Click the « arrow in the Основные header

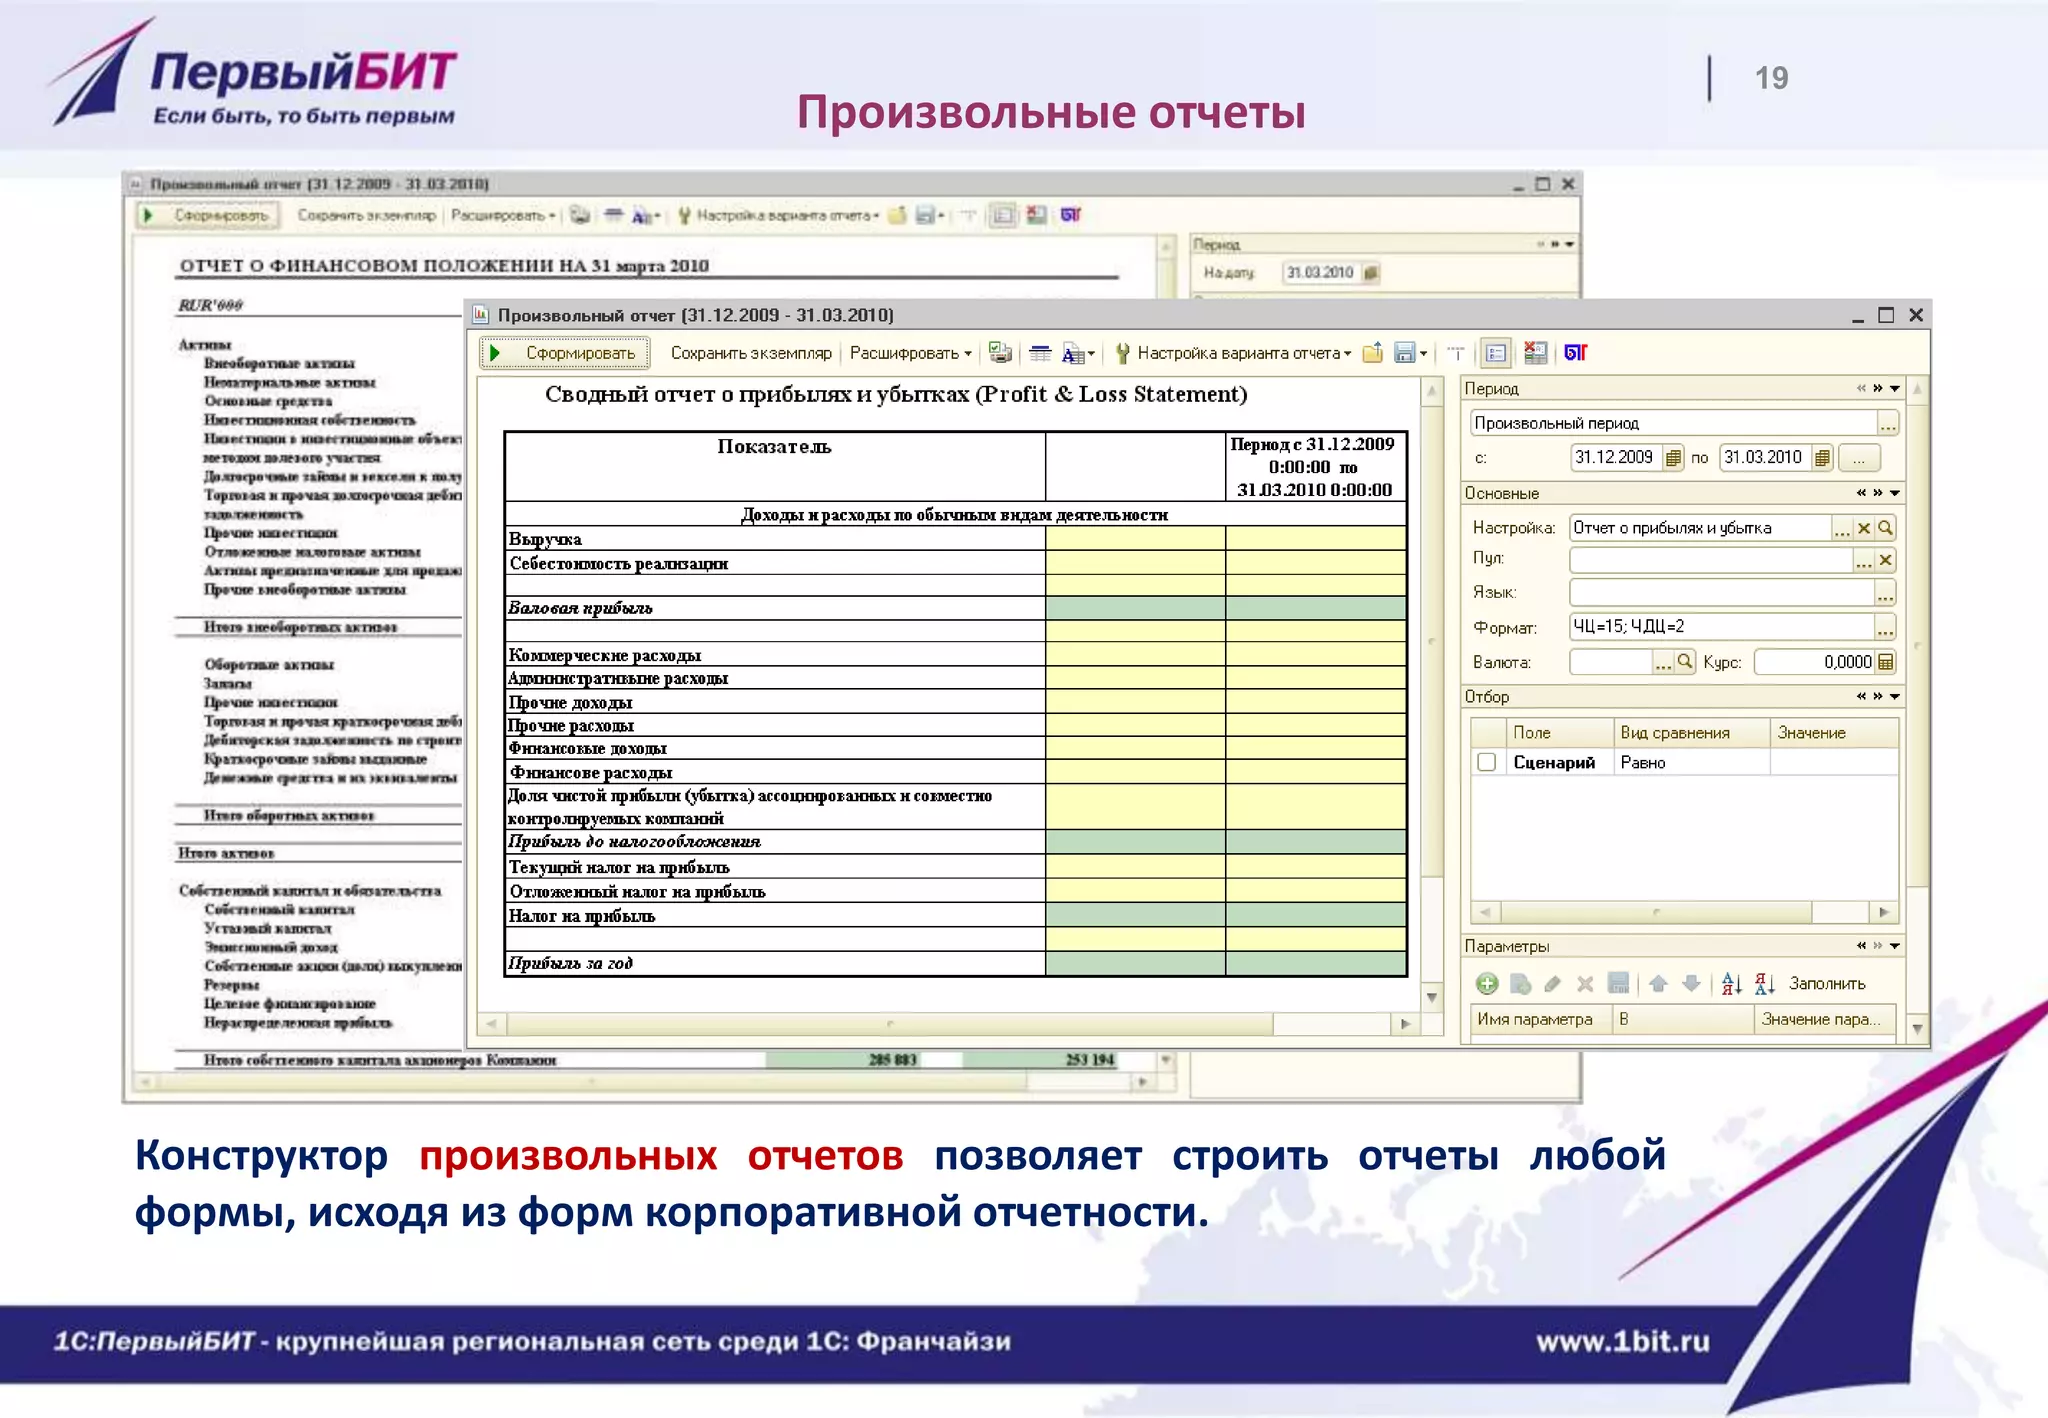(1861, 493)
